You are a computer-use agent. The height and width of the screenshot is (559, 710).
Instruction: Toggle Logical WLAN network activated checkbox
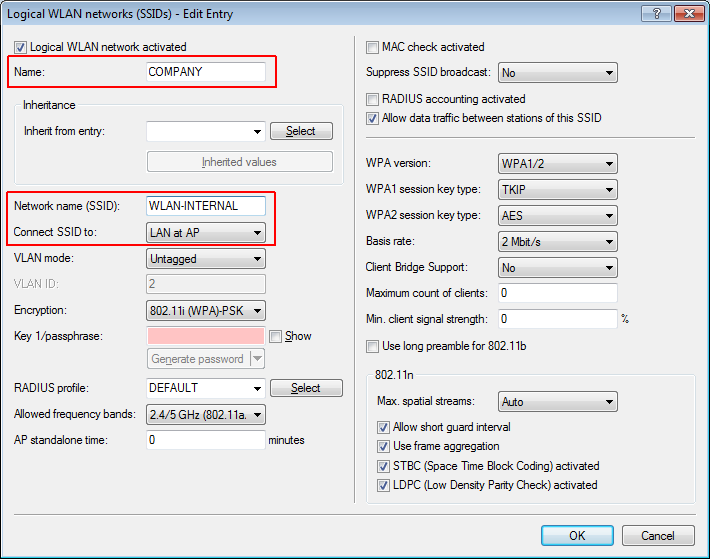click(x=21, y=47)
